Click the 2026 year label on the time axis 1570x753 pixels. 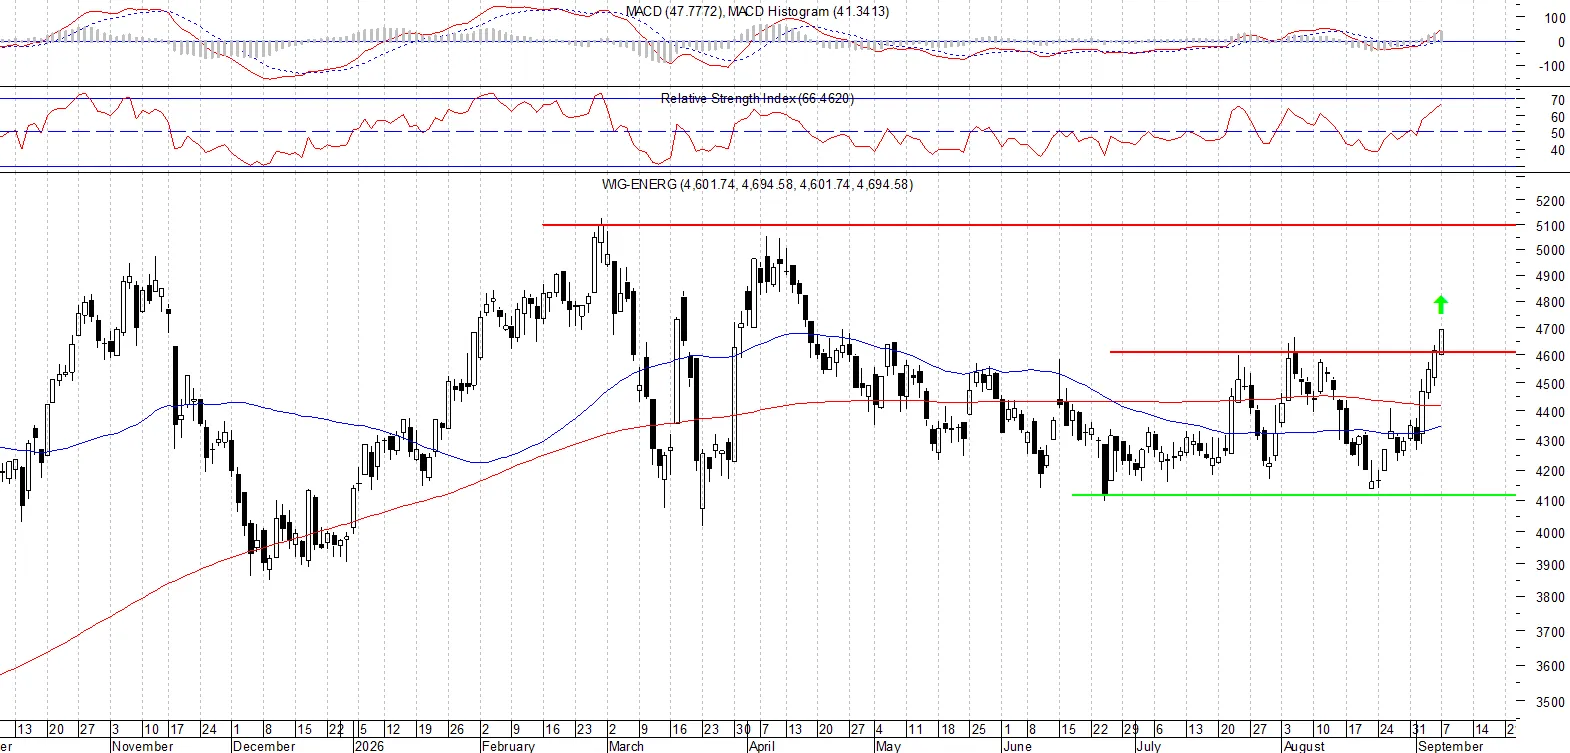coord(369,746)
